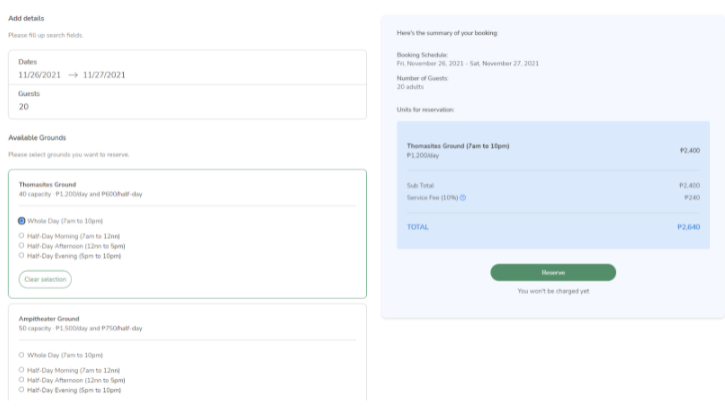Viewport: 725px width, 416px height.
Task: Pick Half-Day Afternoon under Ampitheater Ground
Action: click(x=22, y=380)
